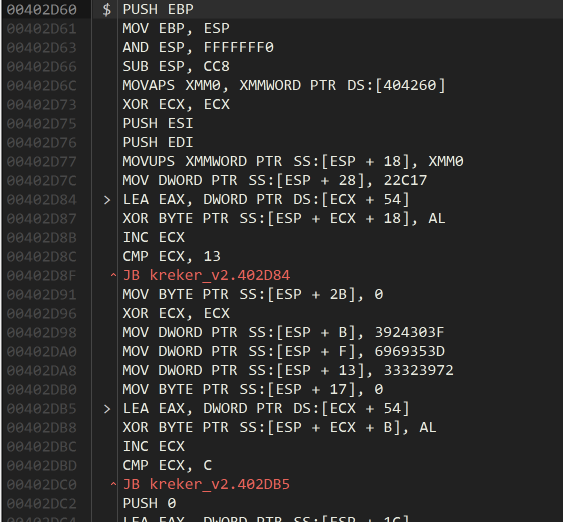Click the jump-target arrow at 00402DB5

click(x=107, y=409)
